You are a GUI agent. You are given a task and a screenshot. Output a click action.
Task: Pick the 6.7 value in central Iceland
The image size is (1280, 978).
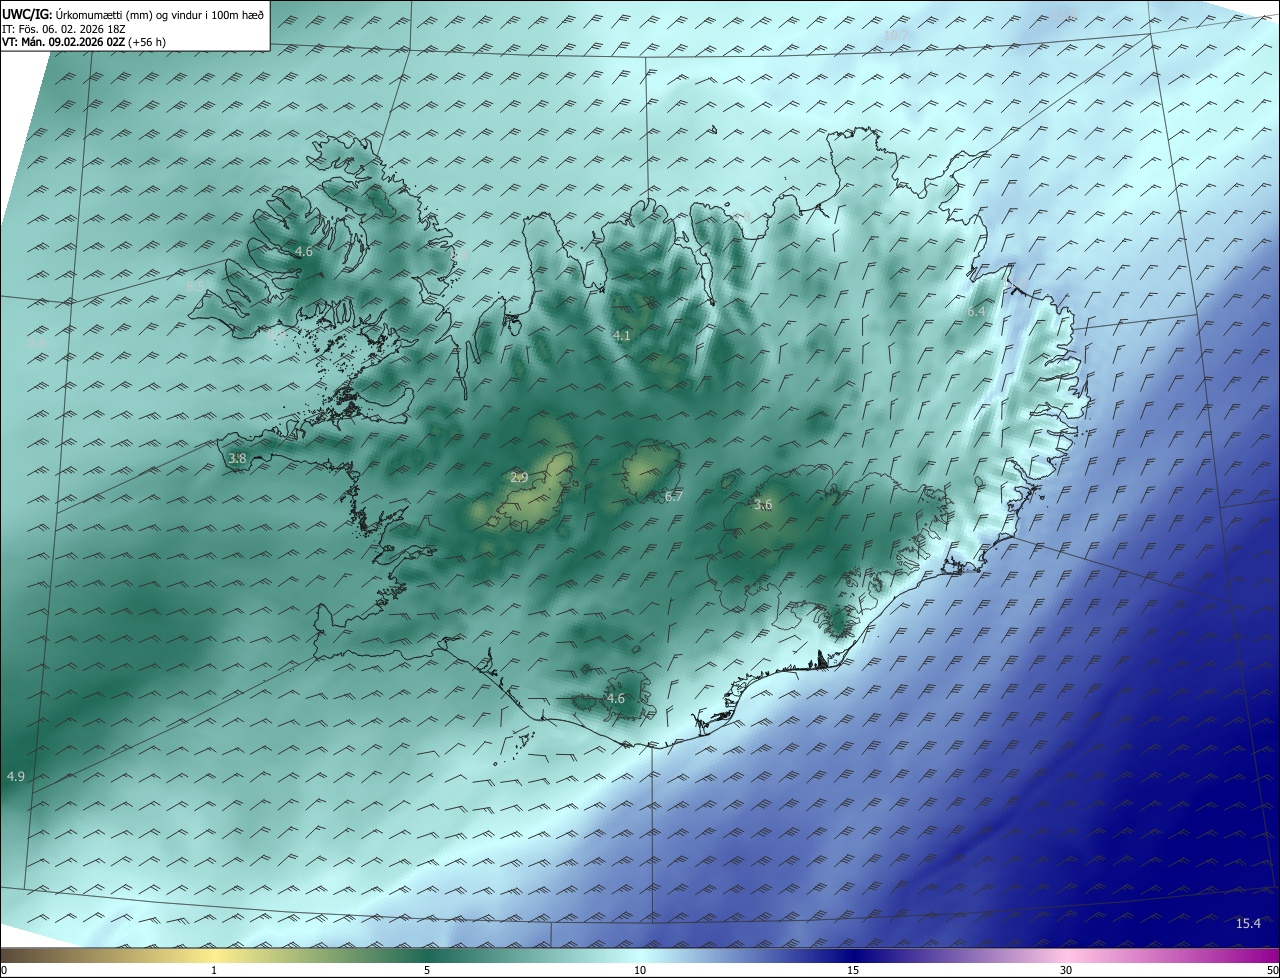(674, 497)
